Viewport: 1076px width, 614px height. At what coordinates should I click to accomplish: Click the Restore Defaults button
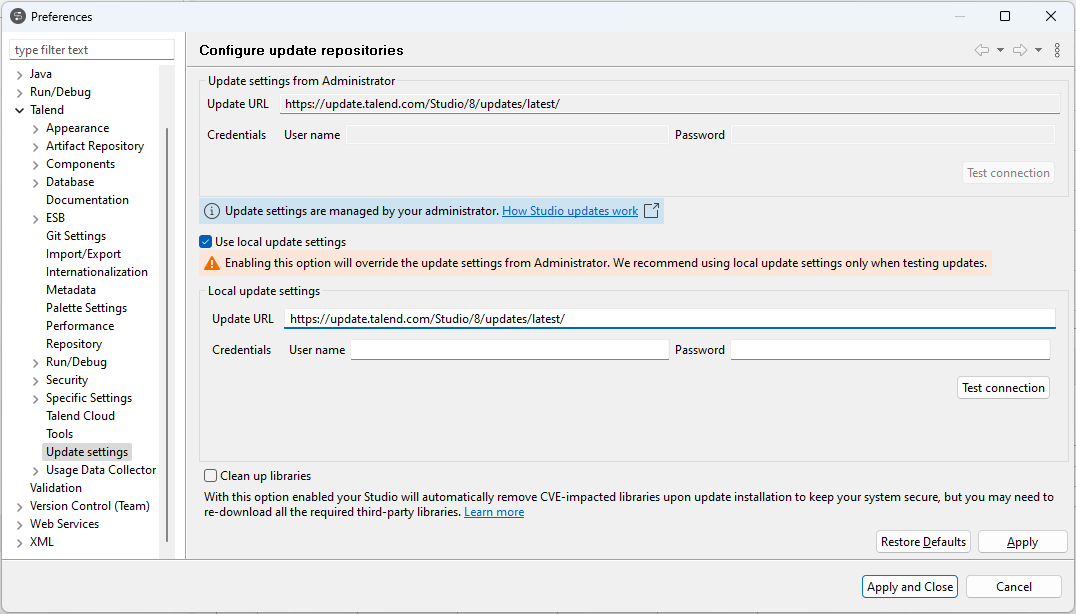pos(922,541)
